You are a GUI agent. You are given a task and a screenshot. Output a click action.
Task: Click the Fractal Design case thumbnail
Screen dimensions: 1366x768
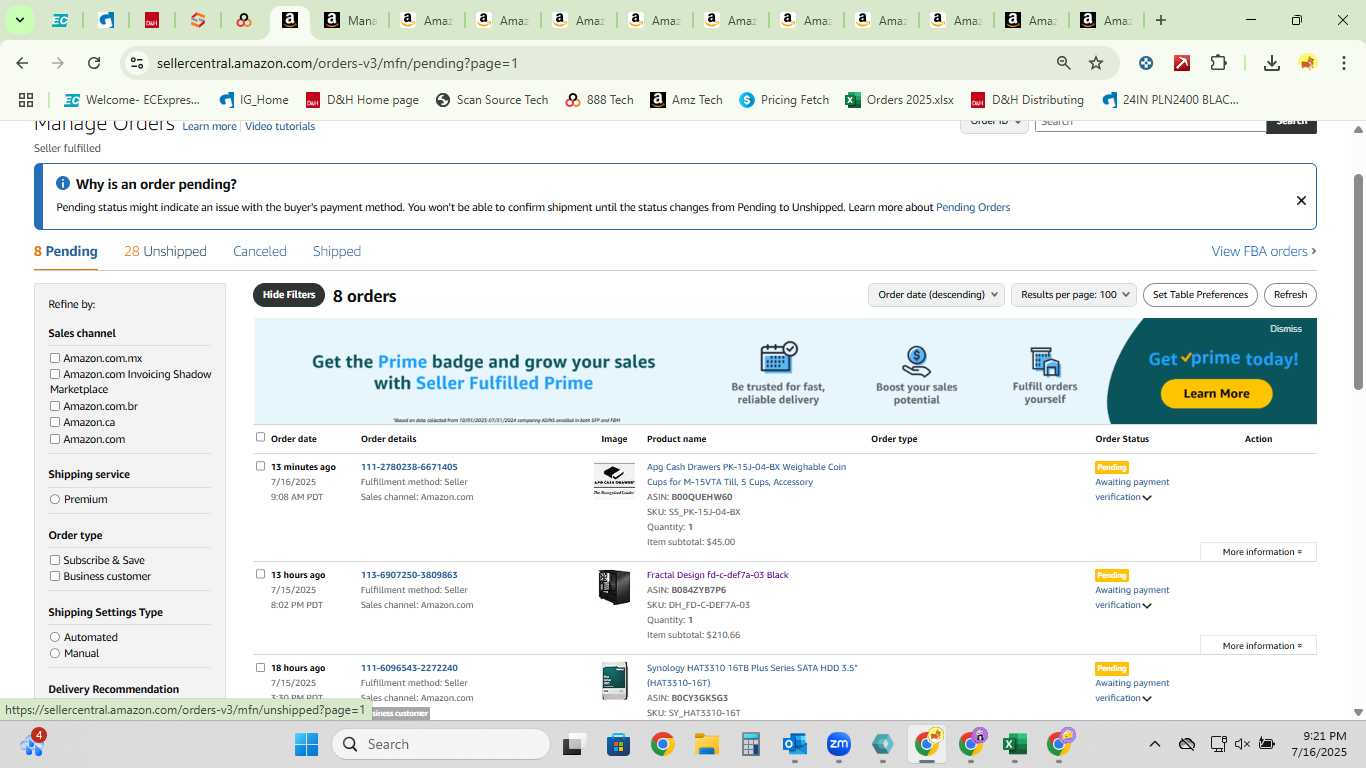[614, 587]
